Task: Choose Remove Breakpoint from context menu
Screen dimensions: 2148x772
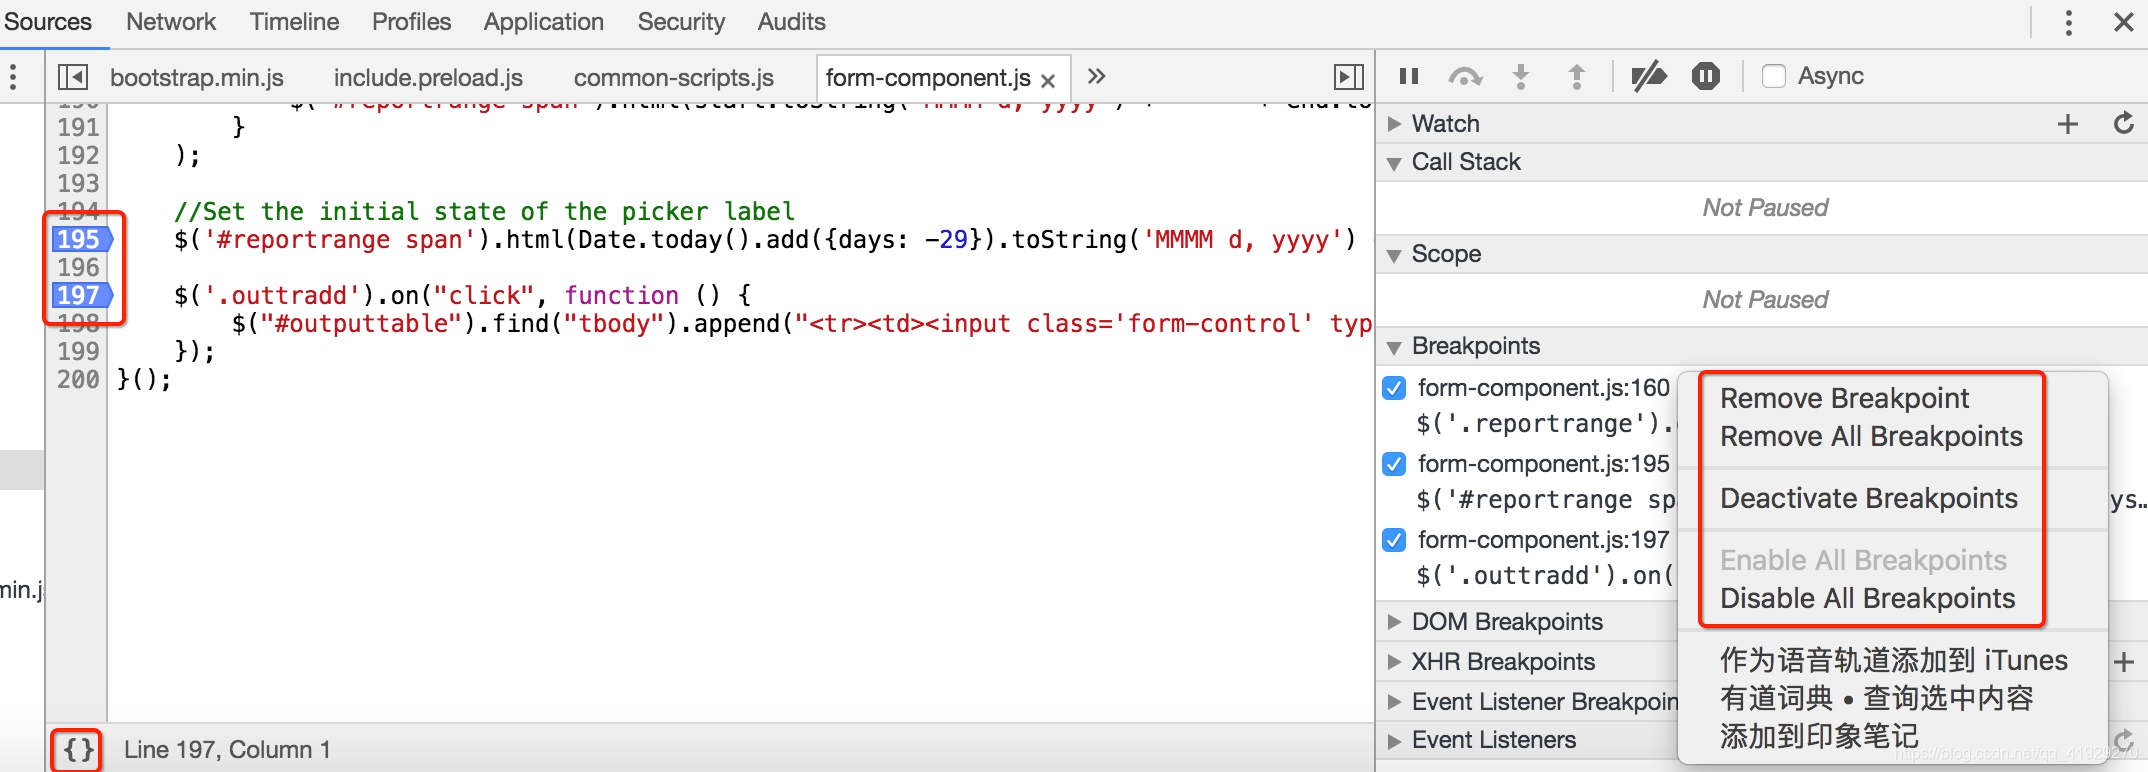Action: point(1844,399)
